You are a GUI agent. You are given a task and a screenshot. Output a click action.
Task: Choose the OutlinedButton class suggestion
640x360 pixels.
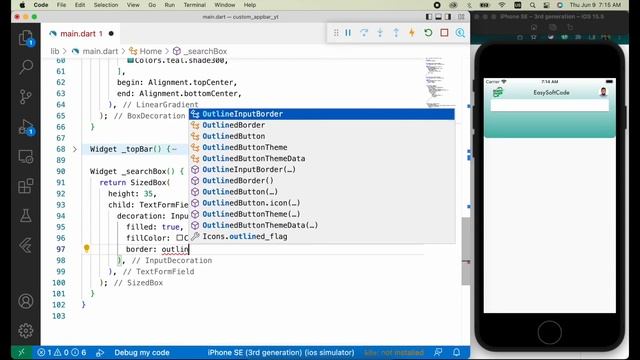pyautogui.click(x=322, y=136)
